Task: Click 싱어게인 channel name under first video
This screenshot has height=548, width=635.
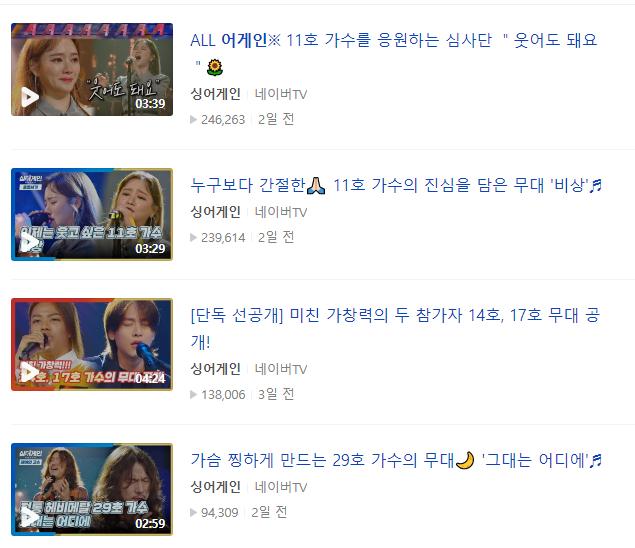Action: [215, 94]
